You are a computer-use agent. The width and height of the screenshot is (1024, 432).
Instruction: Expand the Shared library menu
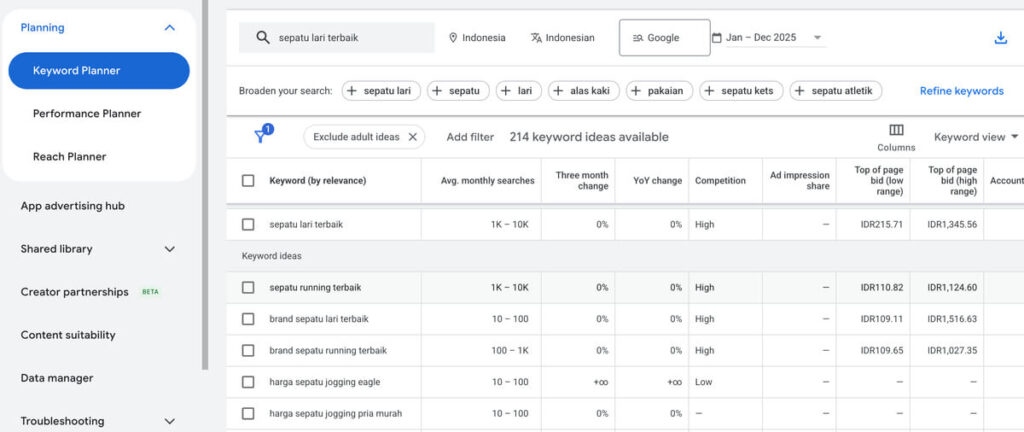pyautogui.click(x=169, y=249)
